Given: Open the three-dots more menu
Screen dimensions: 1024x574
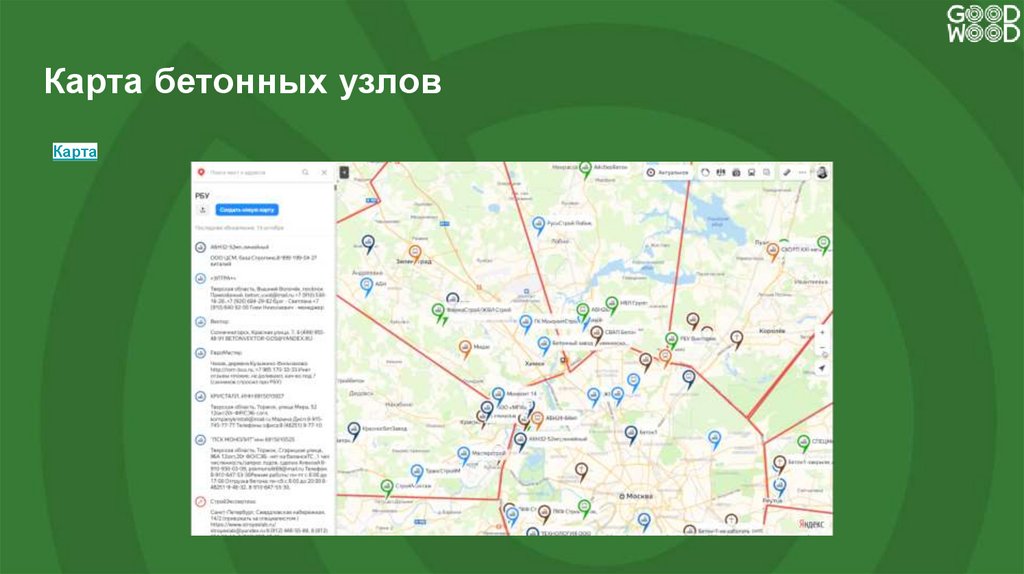Looking at the screenshot, I should [x=803, y=172].
